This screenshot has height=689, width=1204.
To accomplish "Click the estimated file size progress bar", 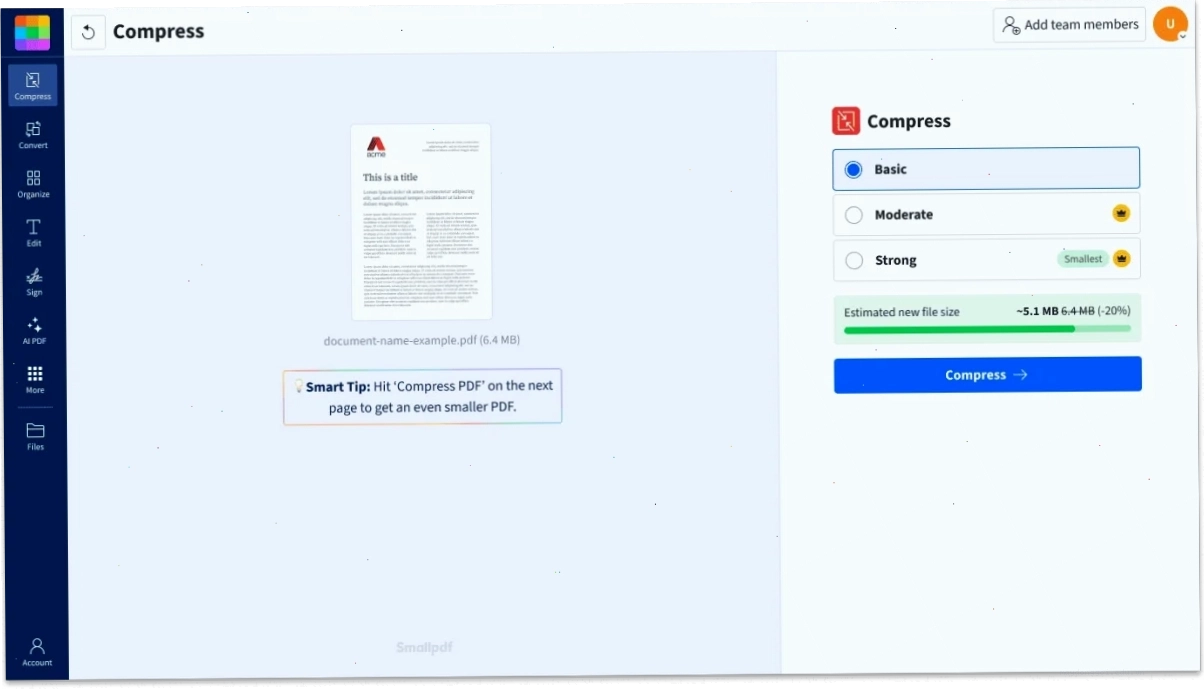I will click(987, 328).
